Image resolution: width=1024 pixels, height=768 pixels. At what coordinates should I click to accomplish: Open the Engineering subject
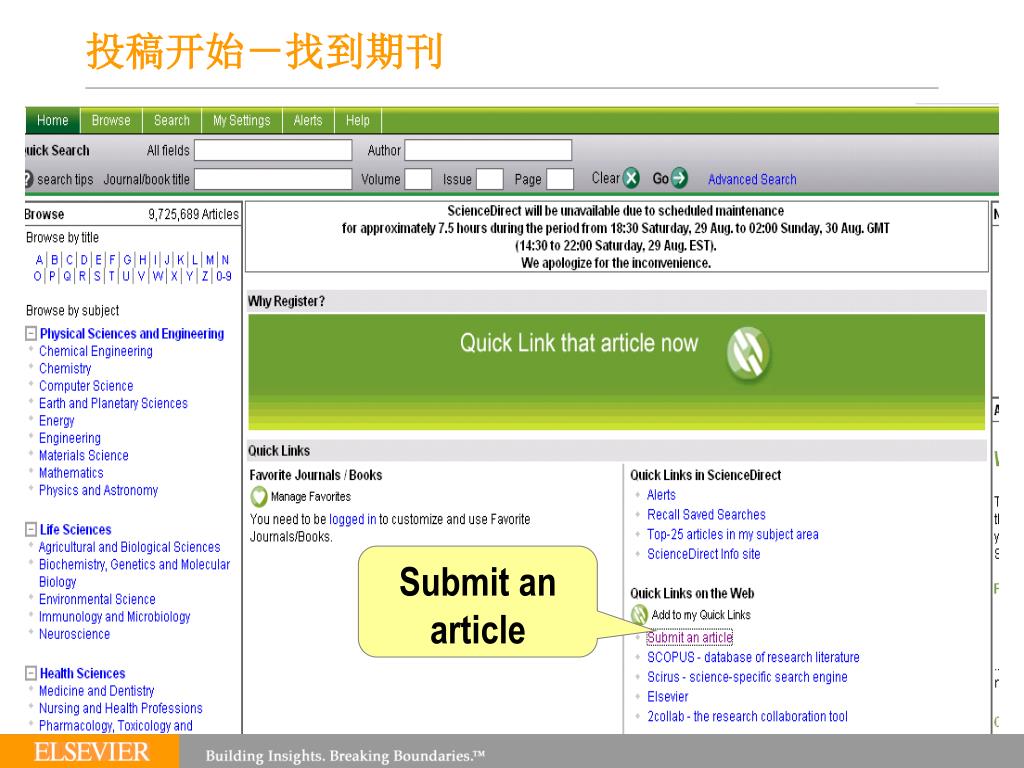[70, 438]
